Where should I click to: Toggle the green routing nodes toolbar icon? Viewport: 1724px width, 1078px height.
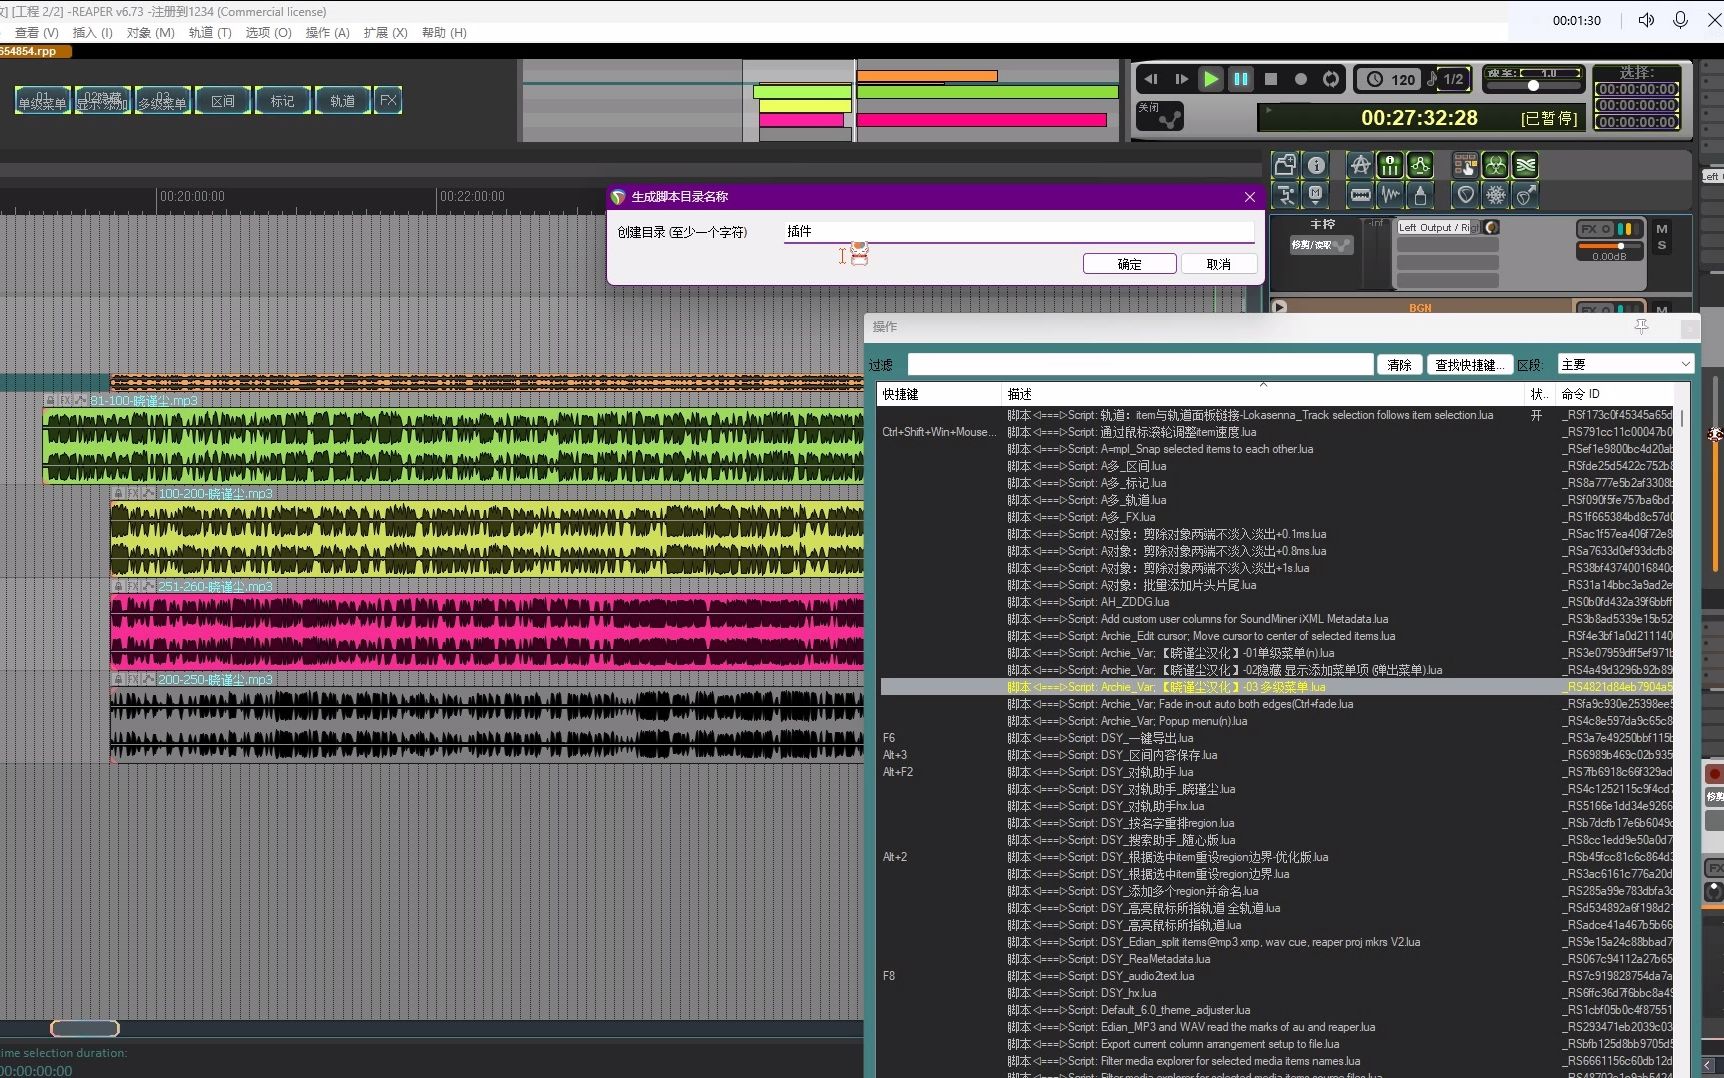pyautogui.click(x=1420, y=165)
